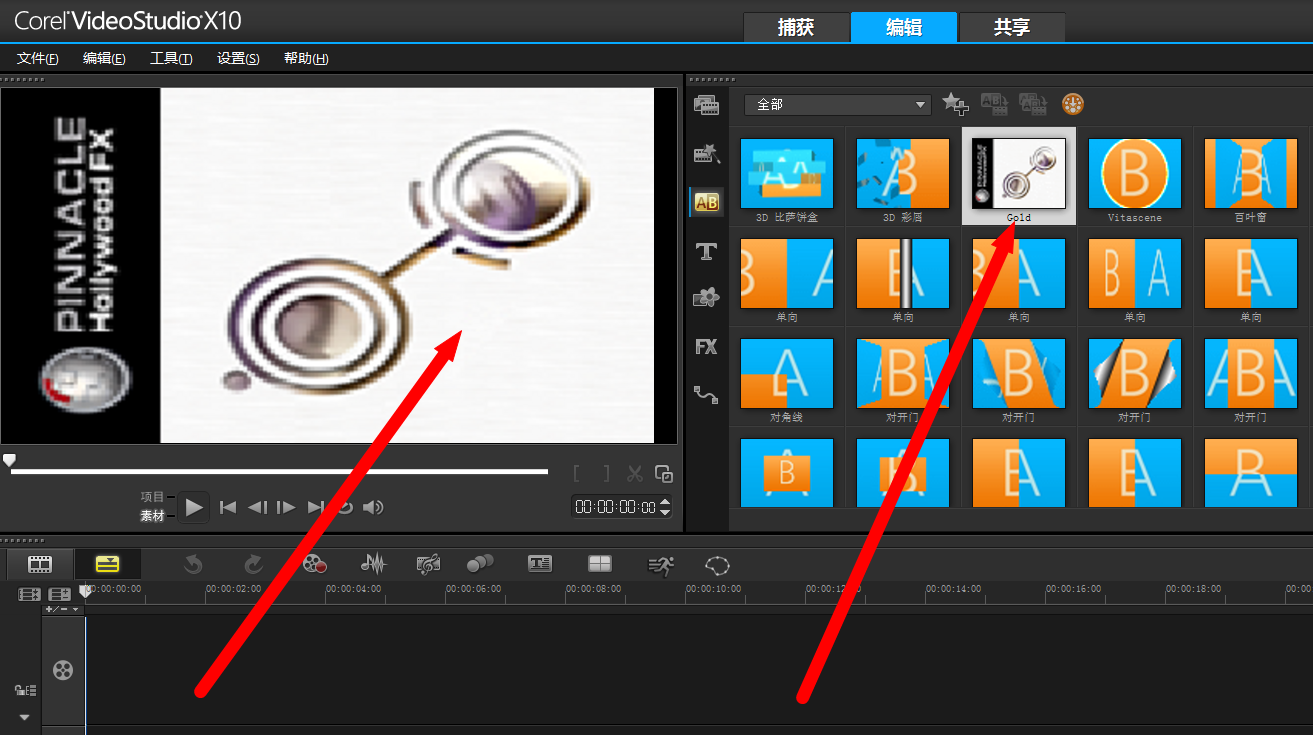The image size is (1313, 735).
Task: Open the Record/Capture option film-reel icon
Action: pos(315,564)
